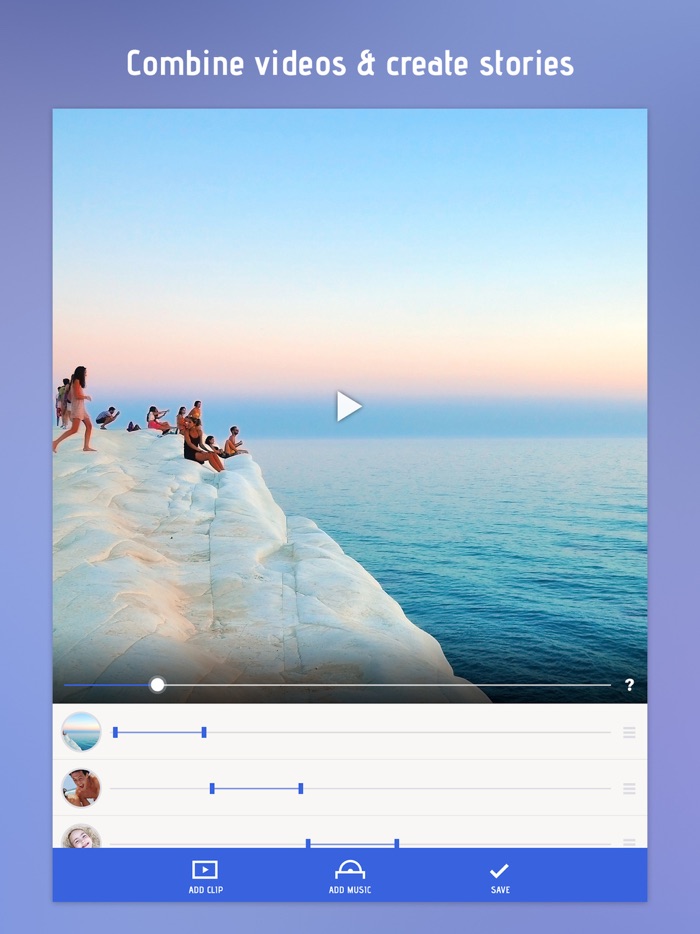Select the second clip thumbnail with man
The width and height of the screenshot is (700, 934).
[82, 788]
